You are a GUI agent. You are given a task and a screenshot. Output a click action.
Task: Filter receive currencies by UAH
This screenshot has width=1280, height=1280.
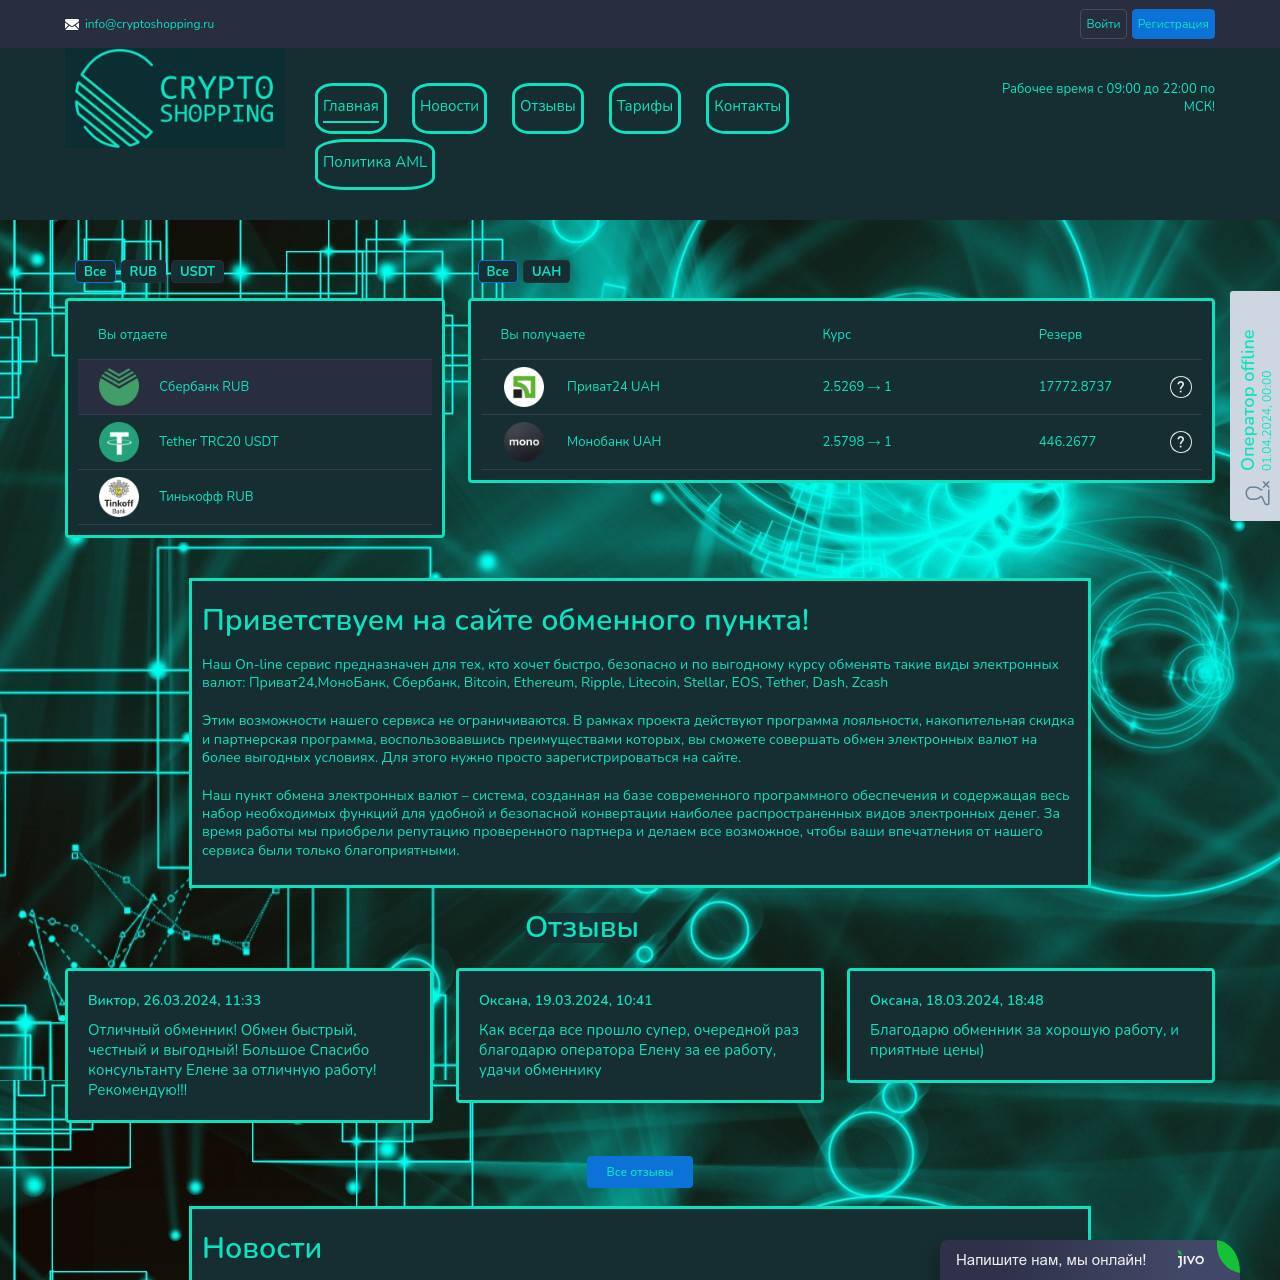coord(546,271)
